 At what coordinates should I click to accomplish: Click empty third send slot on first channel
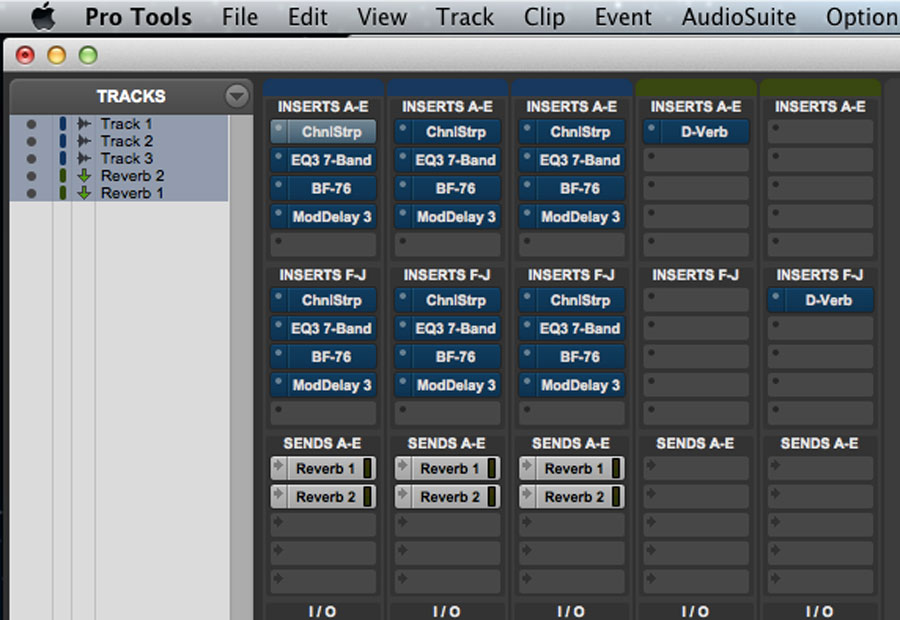323,525
